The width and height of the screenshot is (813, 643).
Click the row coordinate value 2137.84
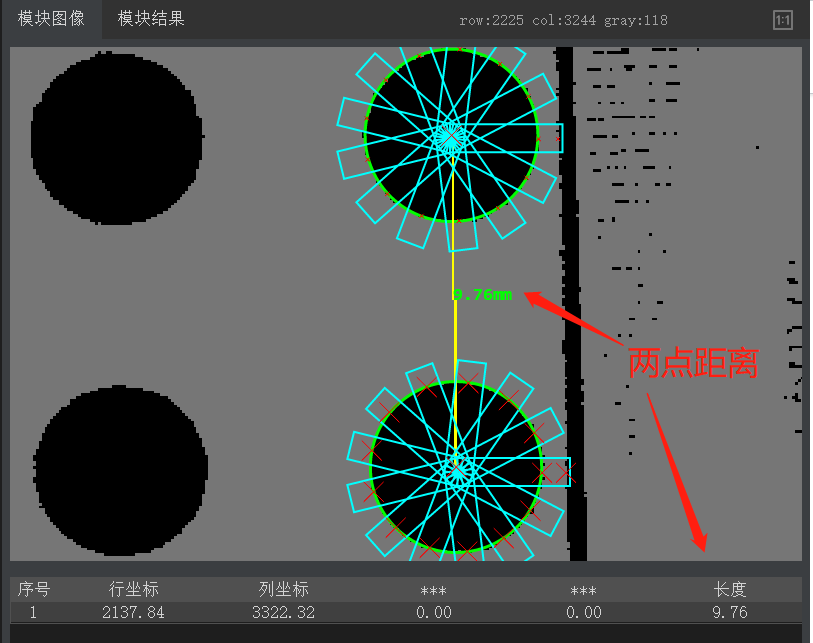(x=133, y=612)
